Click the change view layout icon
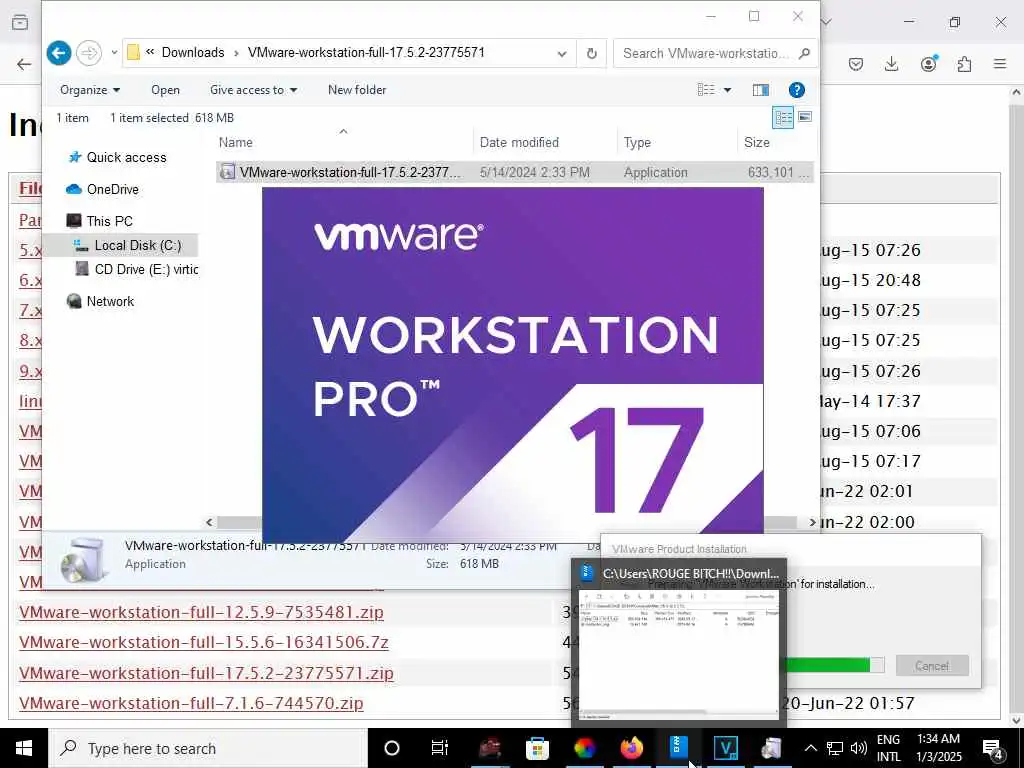The width and height of the screenshot is (1024, 768). [706, 89]
